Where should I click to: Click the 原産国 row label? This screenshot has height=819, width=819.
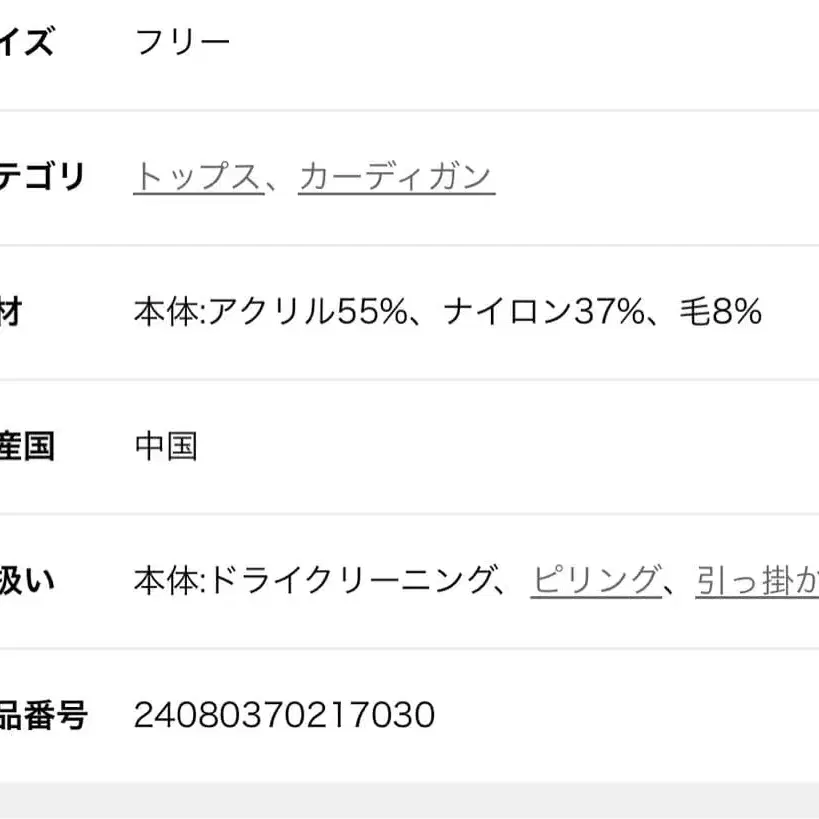tap(26, 446)
